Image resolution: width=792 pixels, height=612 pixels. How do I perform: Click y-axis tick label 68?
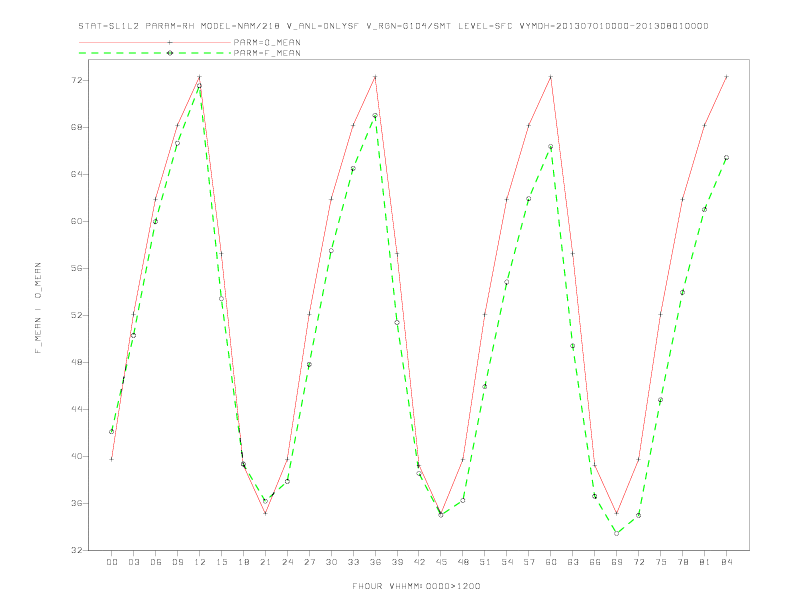click(x=77, y=127)
